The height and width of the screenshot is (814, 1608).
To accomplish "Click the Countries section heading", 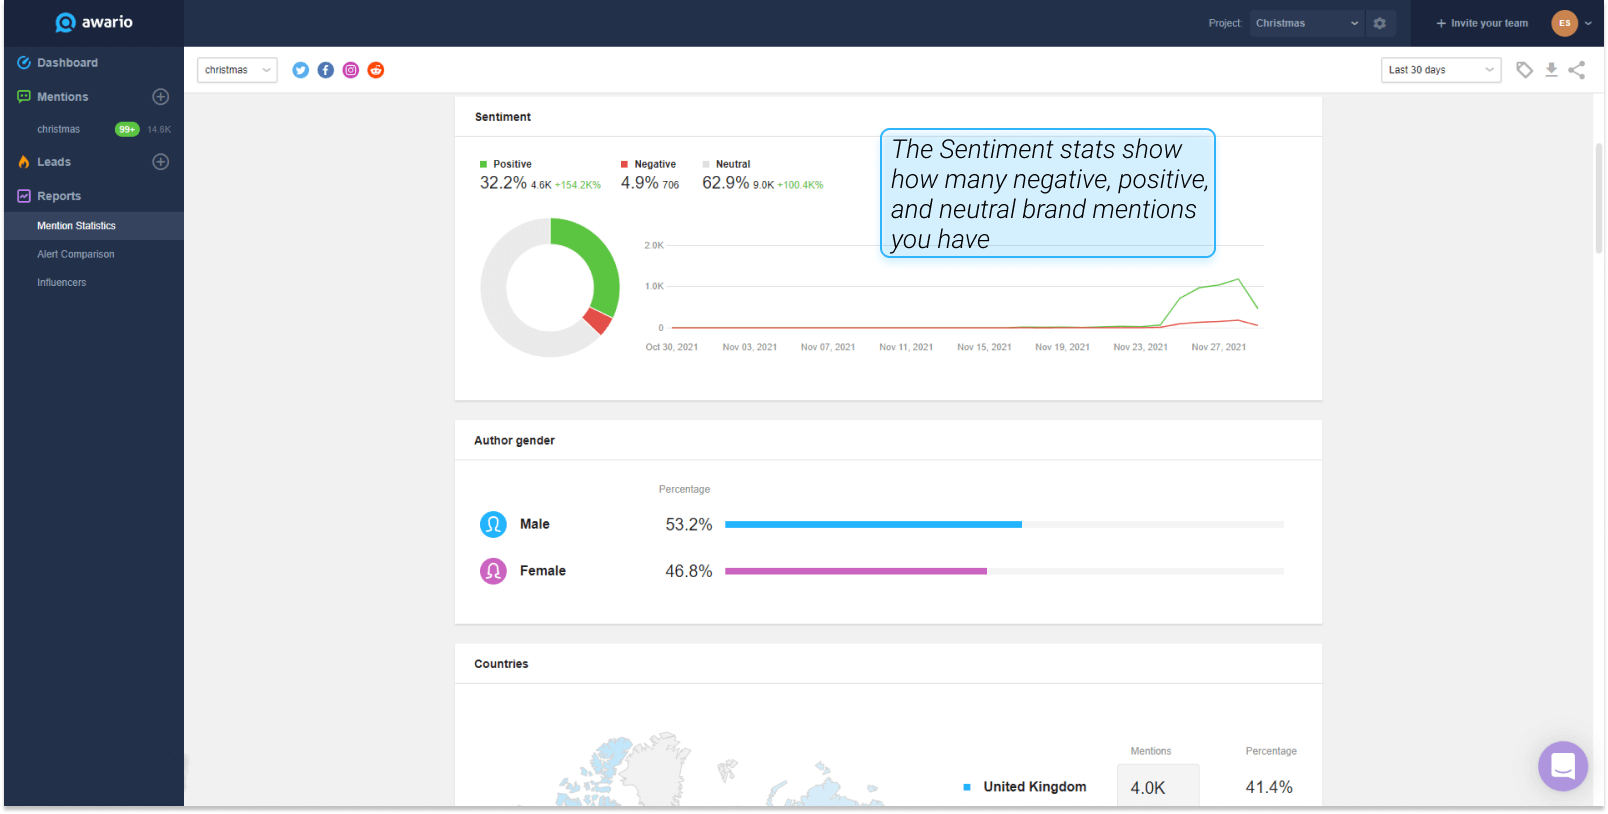I will click(x=501, y=664).
